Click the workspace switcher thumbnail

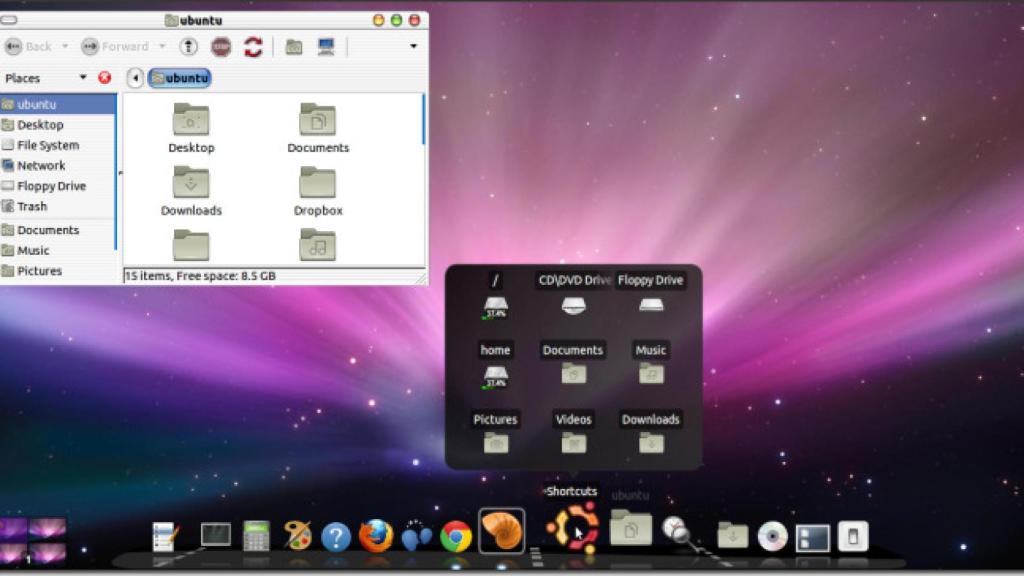coord(33,541)
